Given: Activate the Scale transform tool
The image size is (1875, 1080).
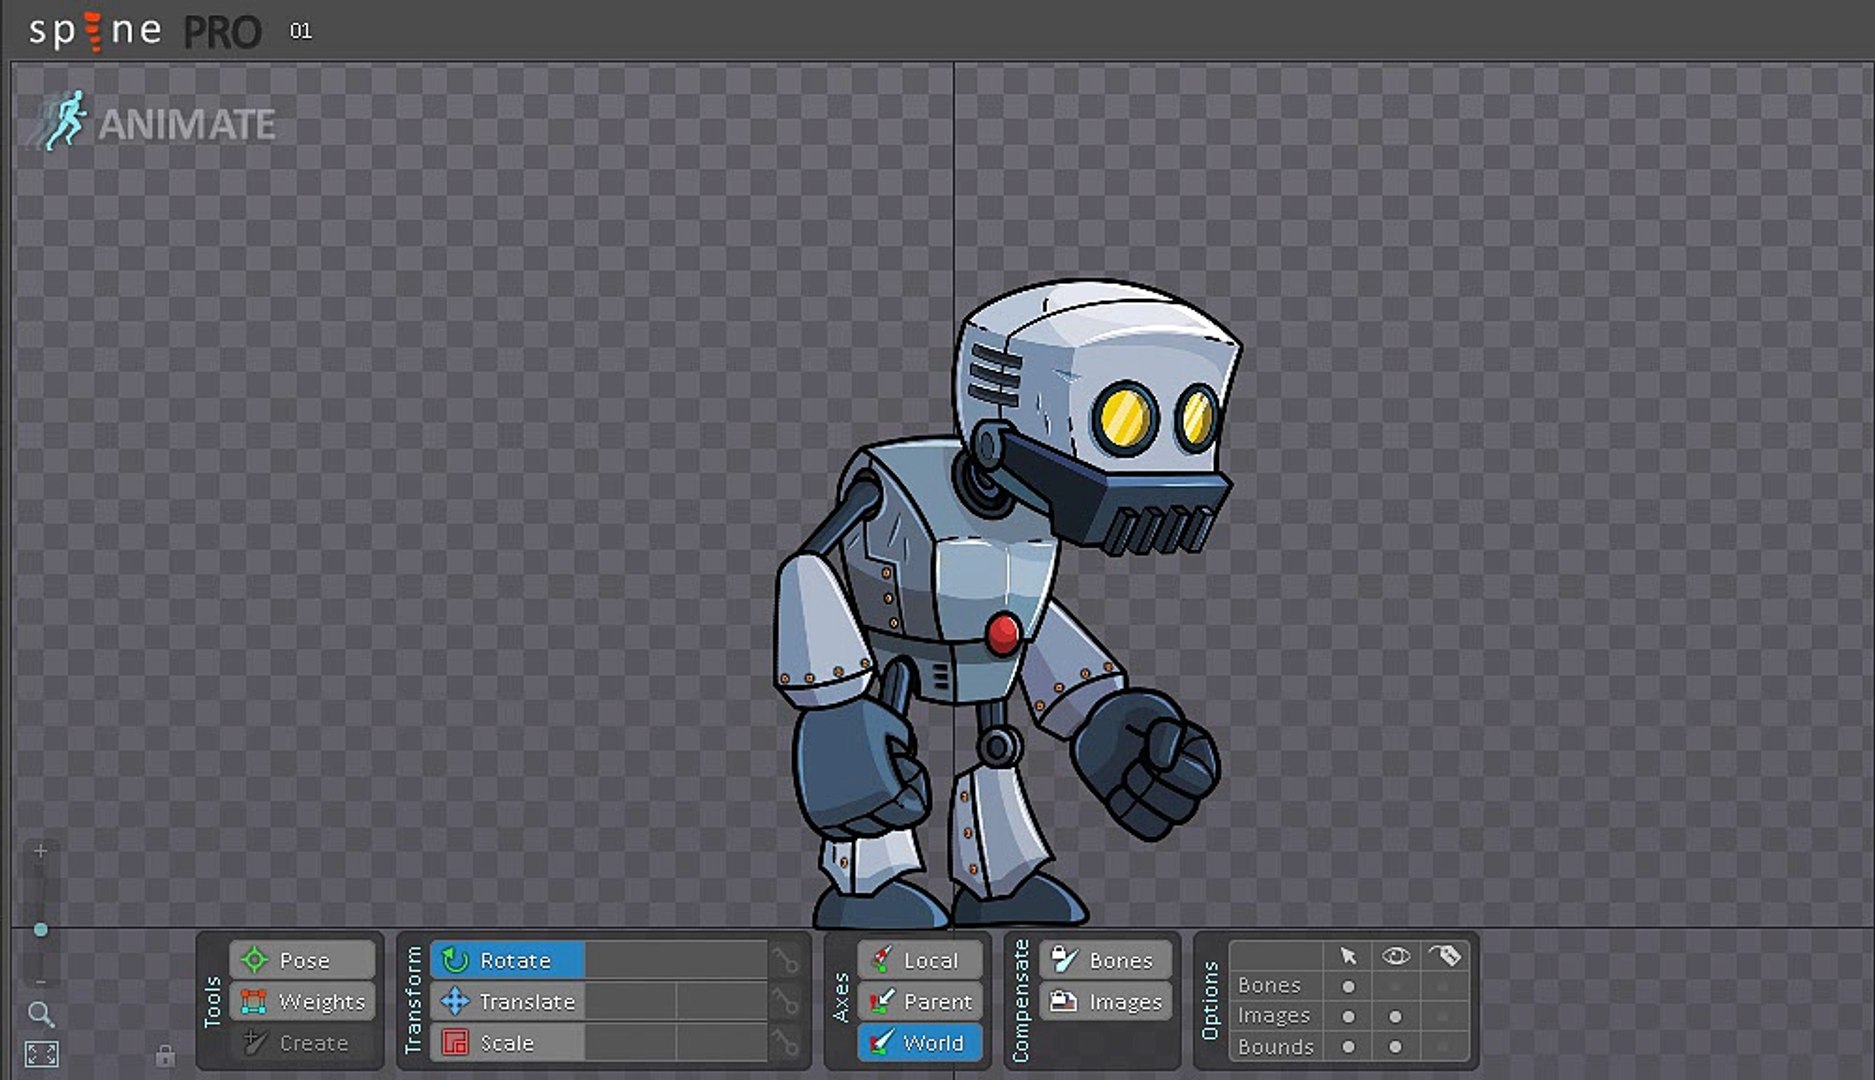Looking at the screenshot, I should point(508,1043).
